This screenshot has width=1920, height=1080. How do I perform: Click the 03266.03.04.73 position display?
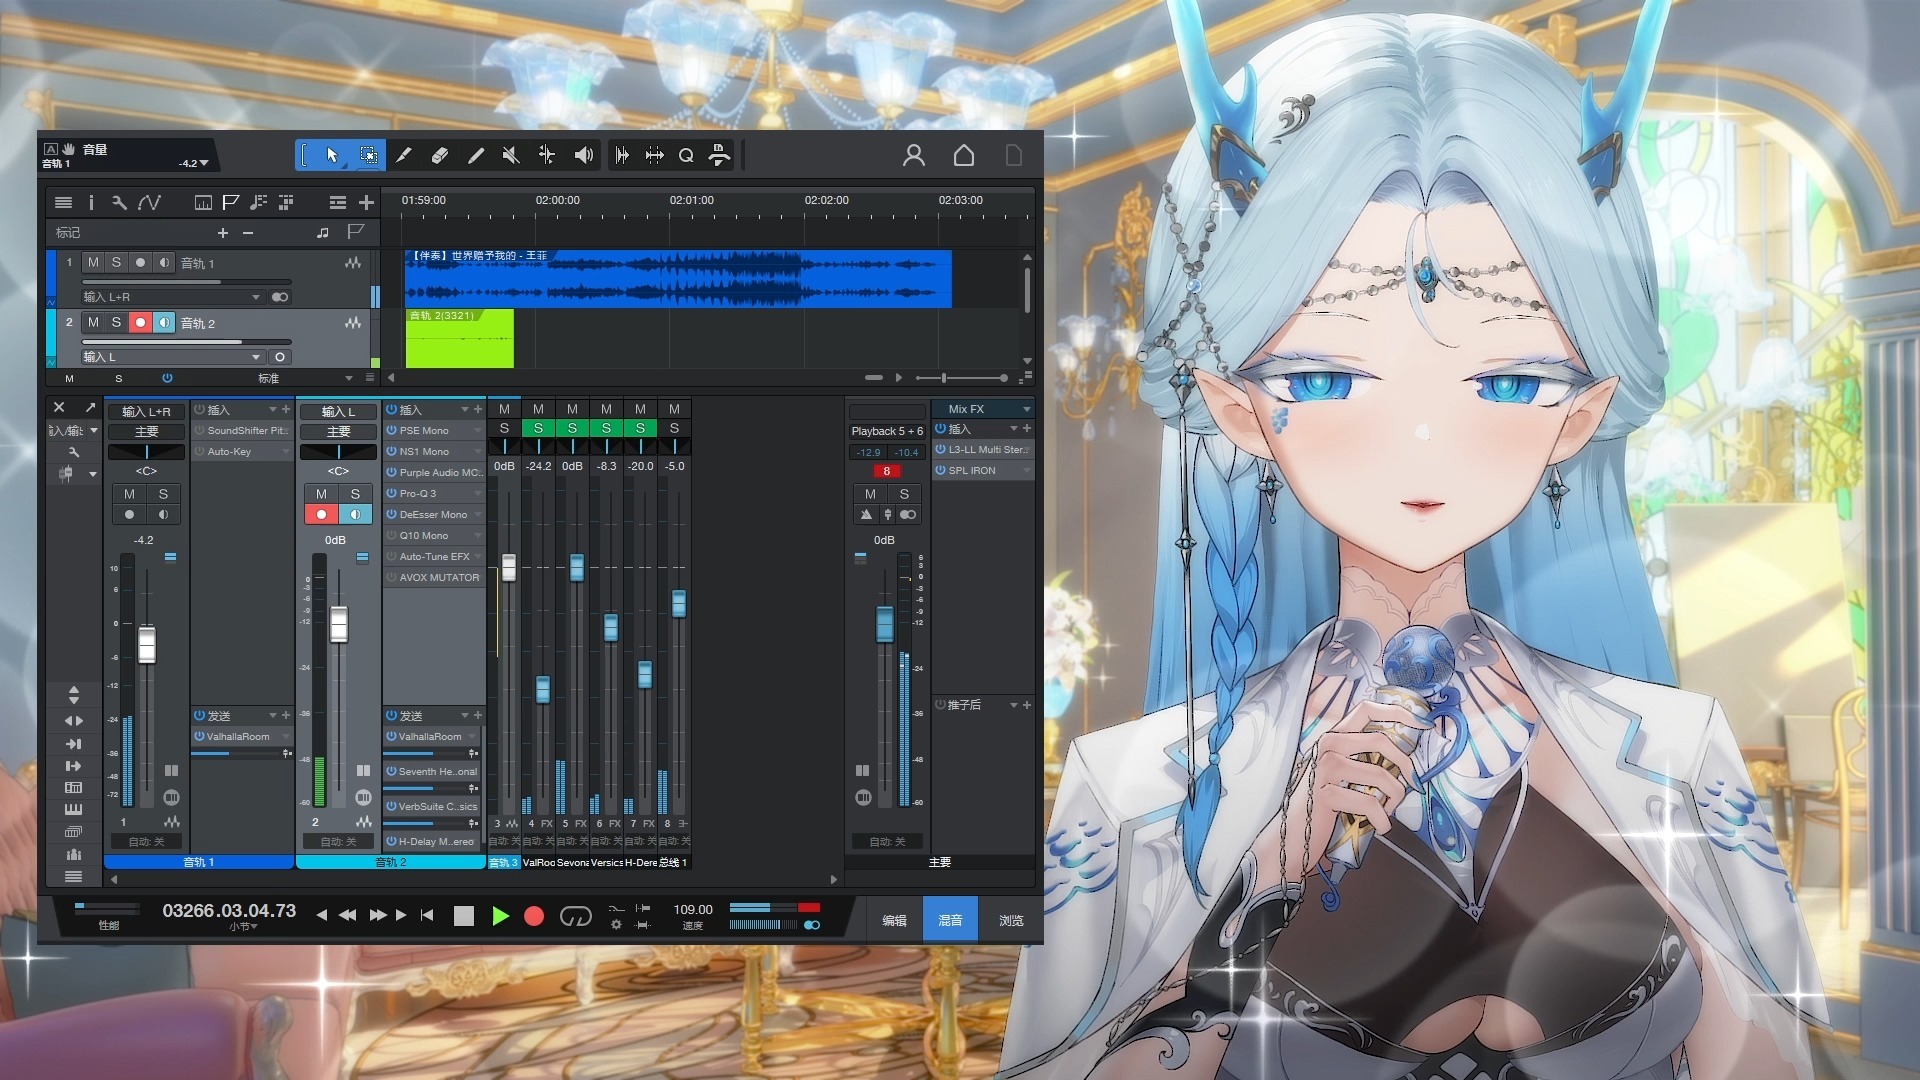coord(229,911)
